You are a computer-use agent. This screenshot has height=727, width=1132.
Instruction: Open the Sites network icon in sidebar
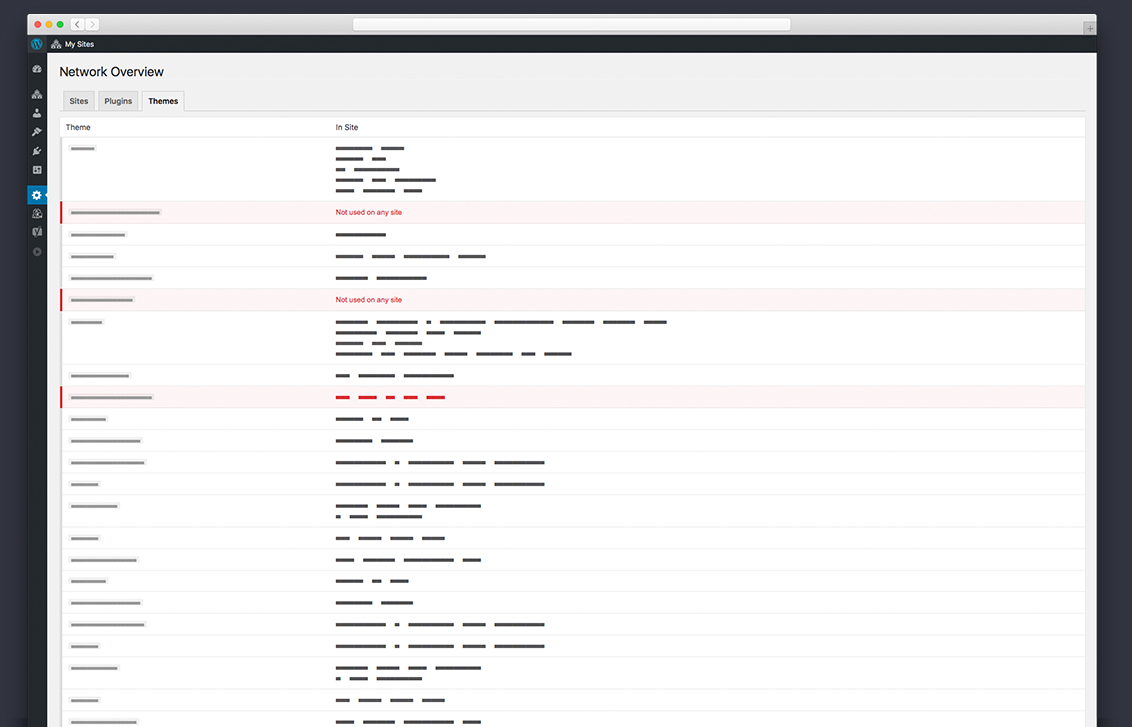click(x=37, y=94)
